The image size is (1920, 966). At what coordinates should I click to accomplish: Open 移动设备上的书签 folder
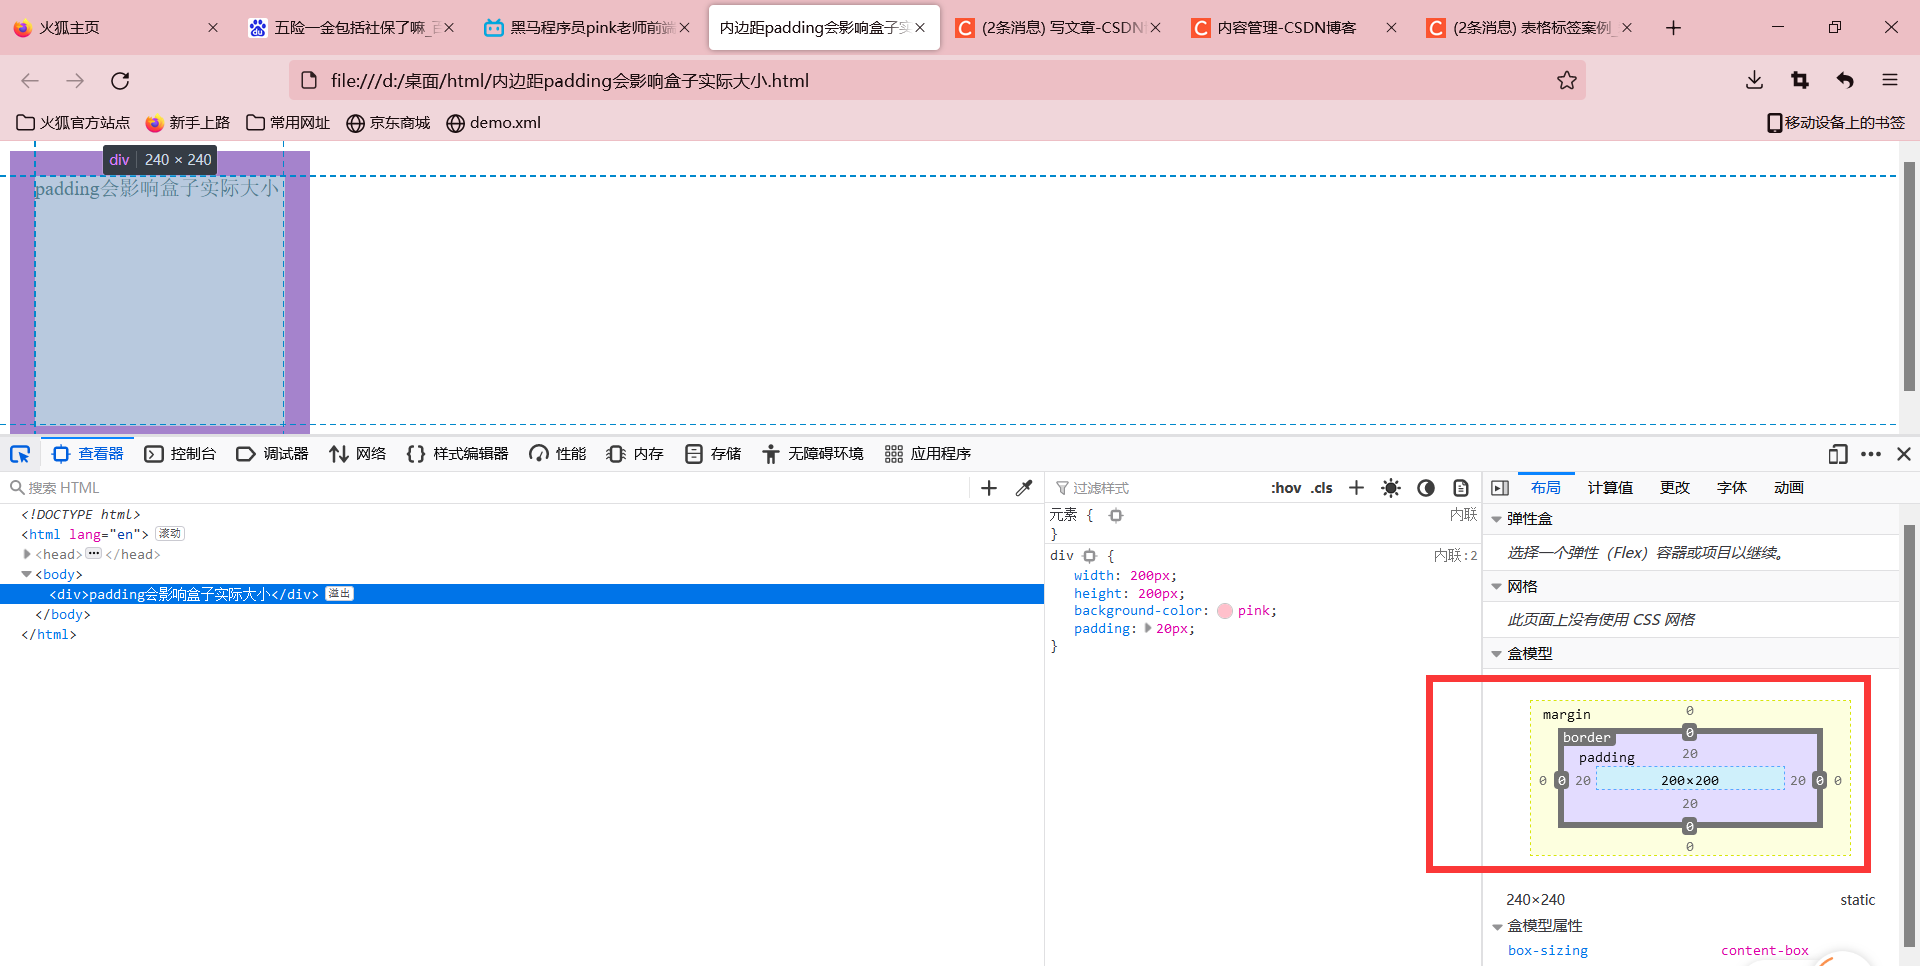1835,123
